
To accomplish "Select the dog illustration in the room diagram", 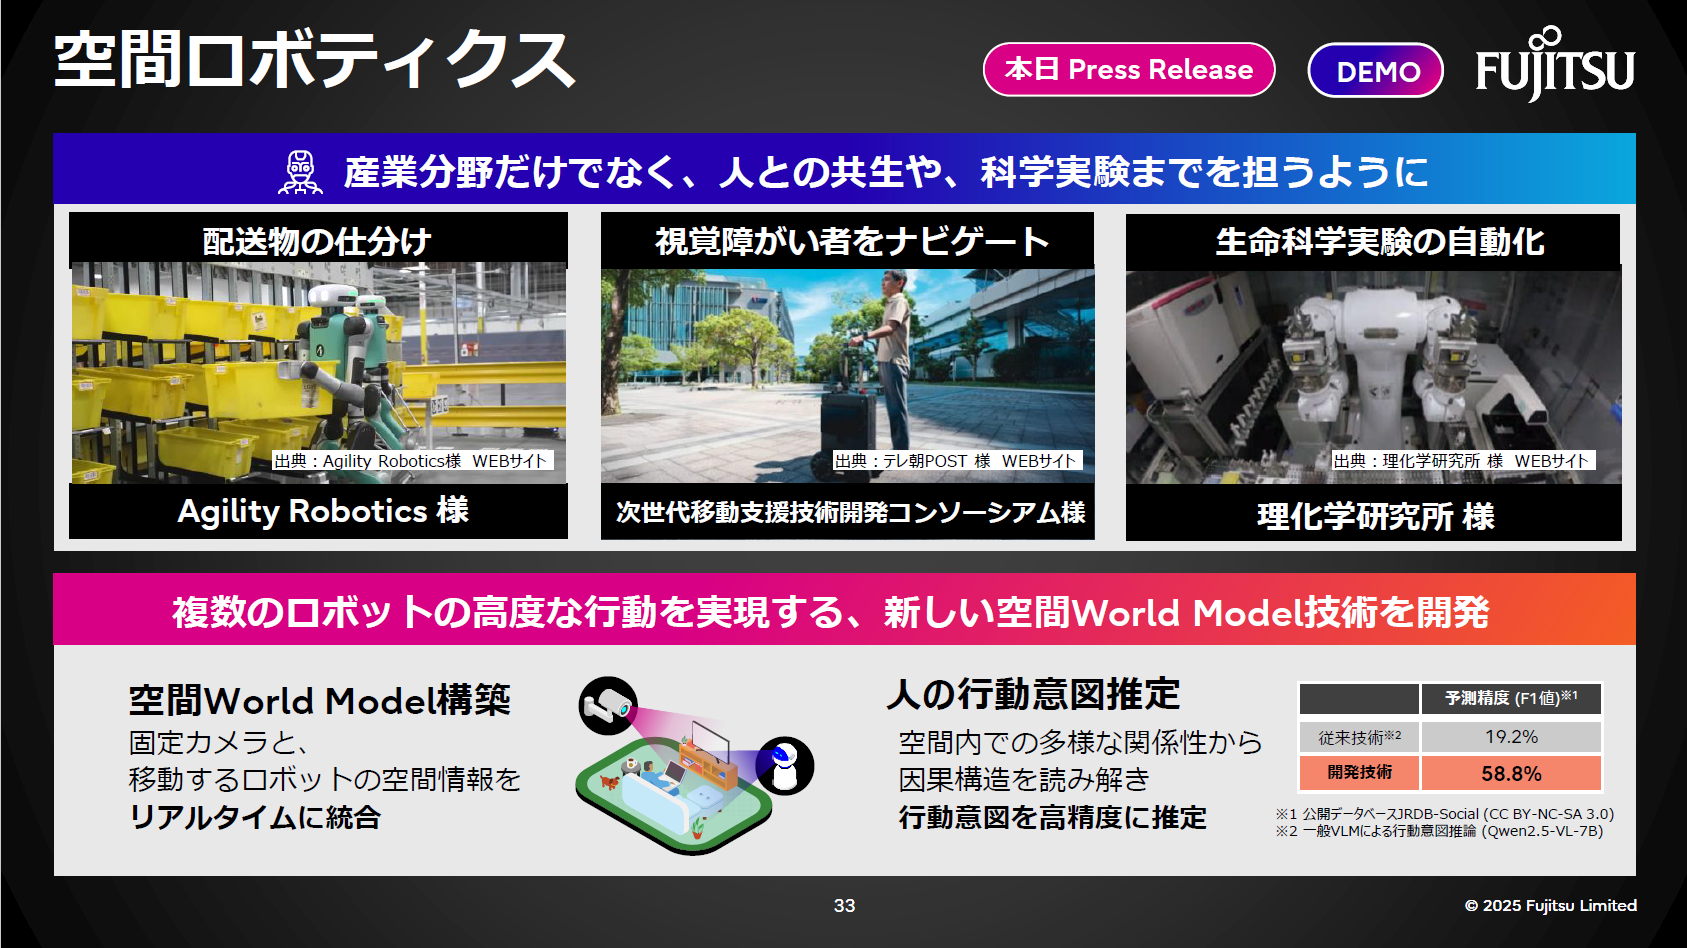I will pyautogui.click(x=610, y=783).
